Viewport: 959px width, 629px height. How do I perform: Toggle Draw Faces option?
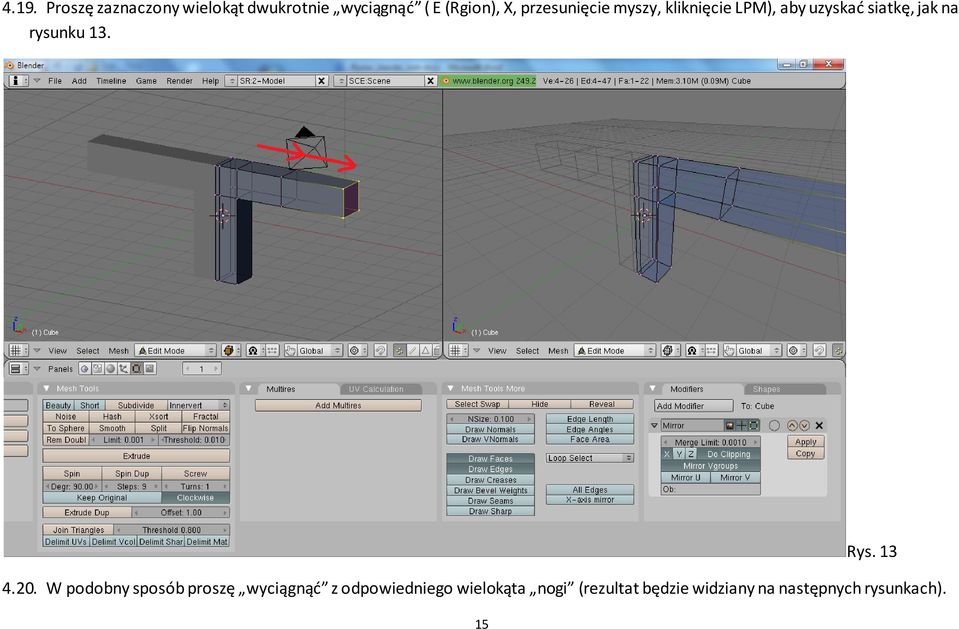tap(491, 458)
